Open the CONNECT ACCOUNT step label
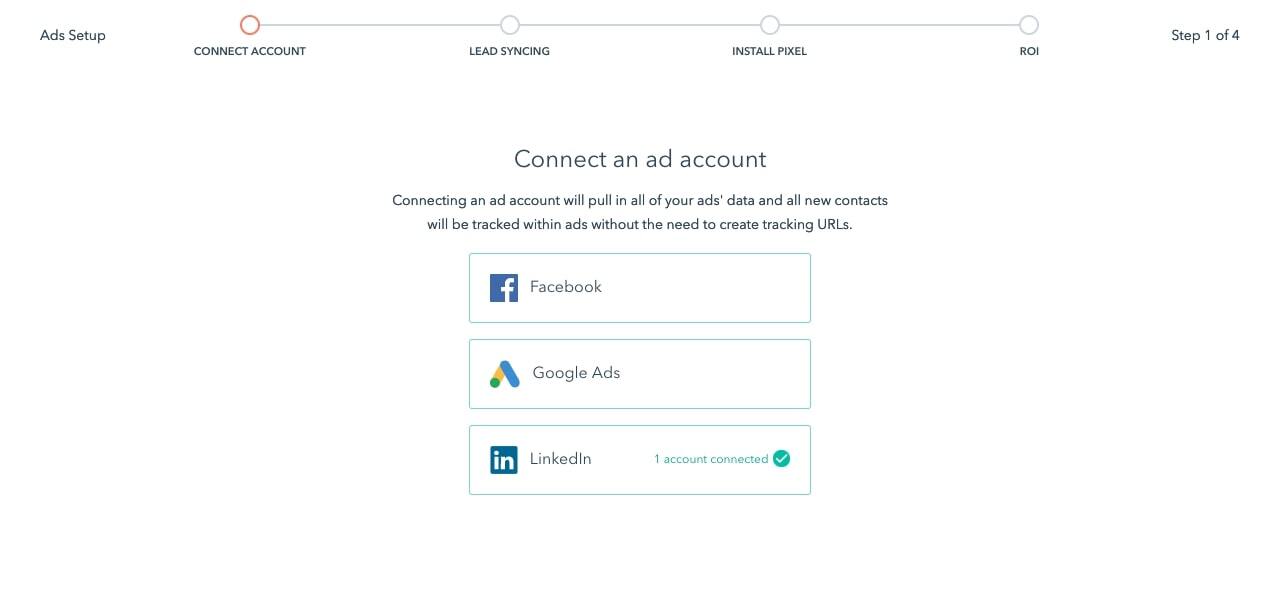Screen dimensions: 1265x602 (250, 51)
